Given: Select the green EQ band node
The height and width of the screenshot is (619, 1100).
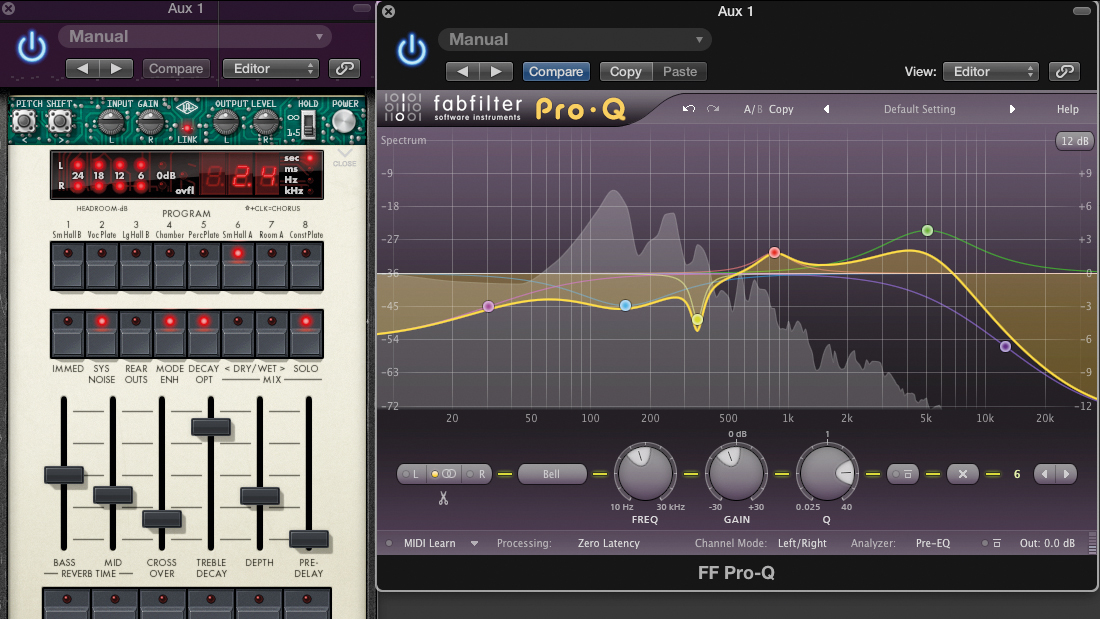Looking at the screenshot, I should (x=927, y=230).
